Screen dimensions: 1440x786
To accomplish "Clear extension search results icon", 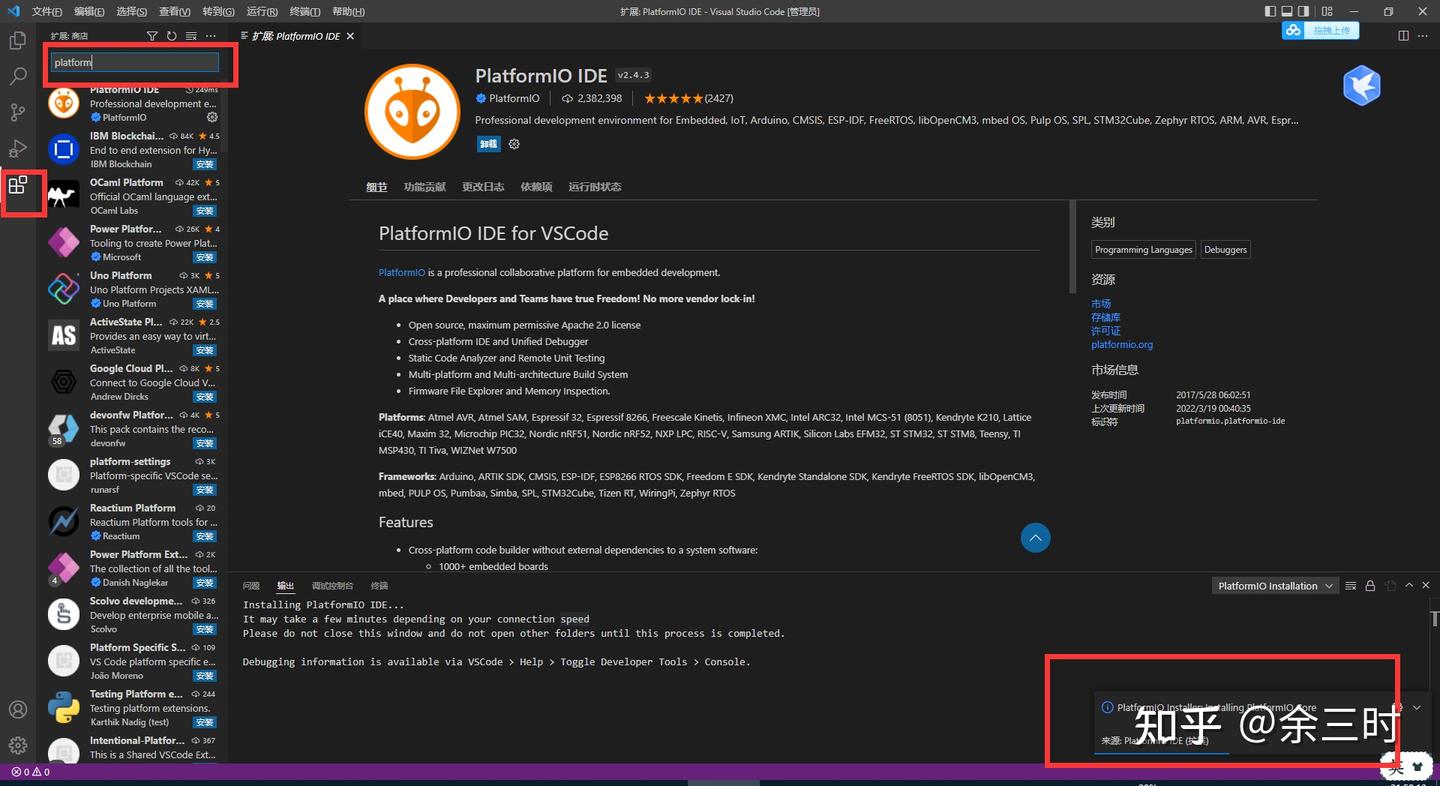I will point(189,35).
